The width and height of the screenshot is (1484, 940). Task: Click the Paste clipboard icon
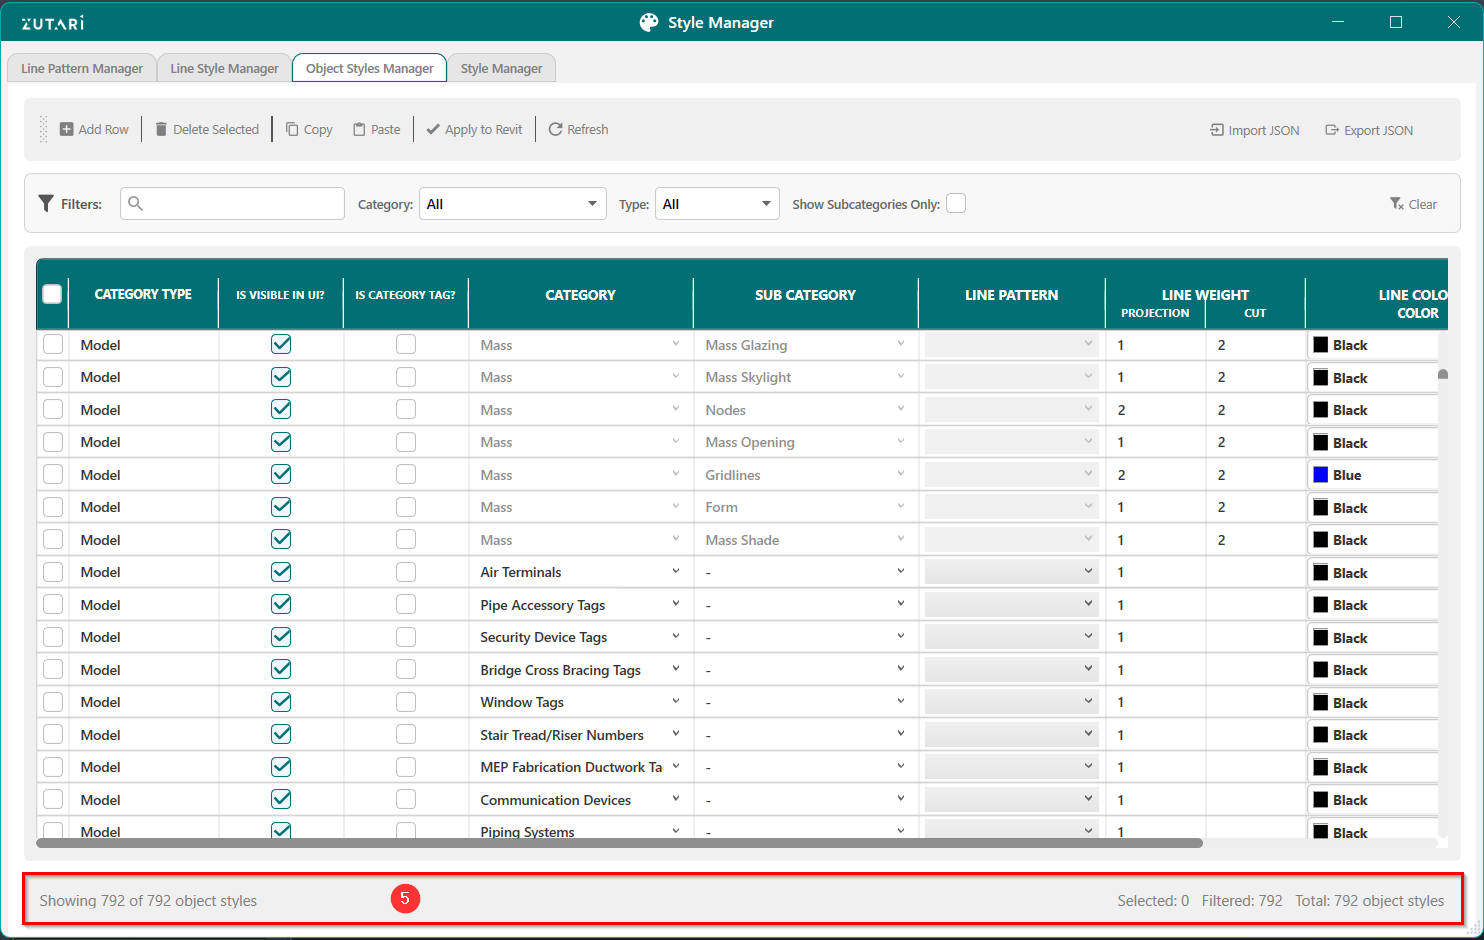[x=359, y=129]
